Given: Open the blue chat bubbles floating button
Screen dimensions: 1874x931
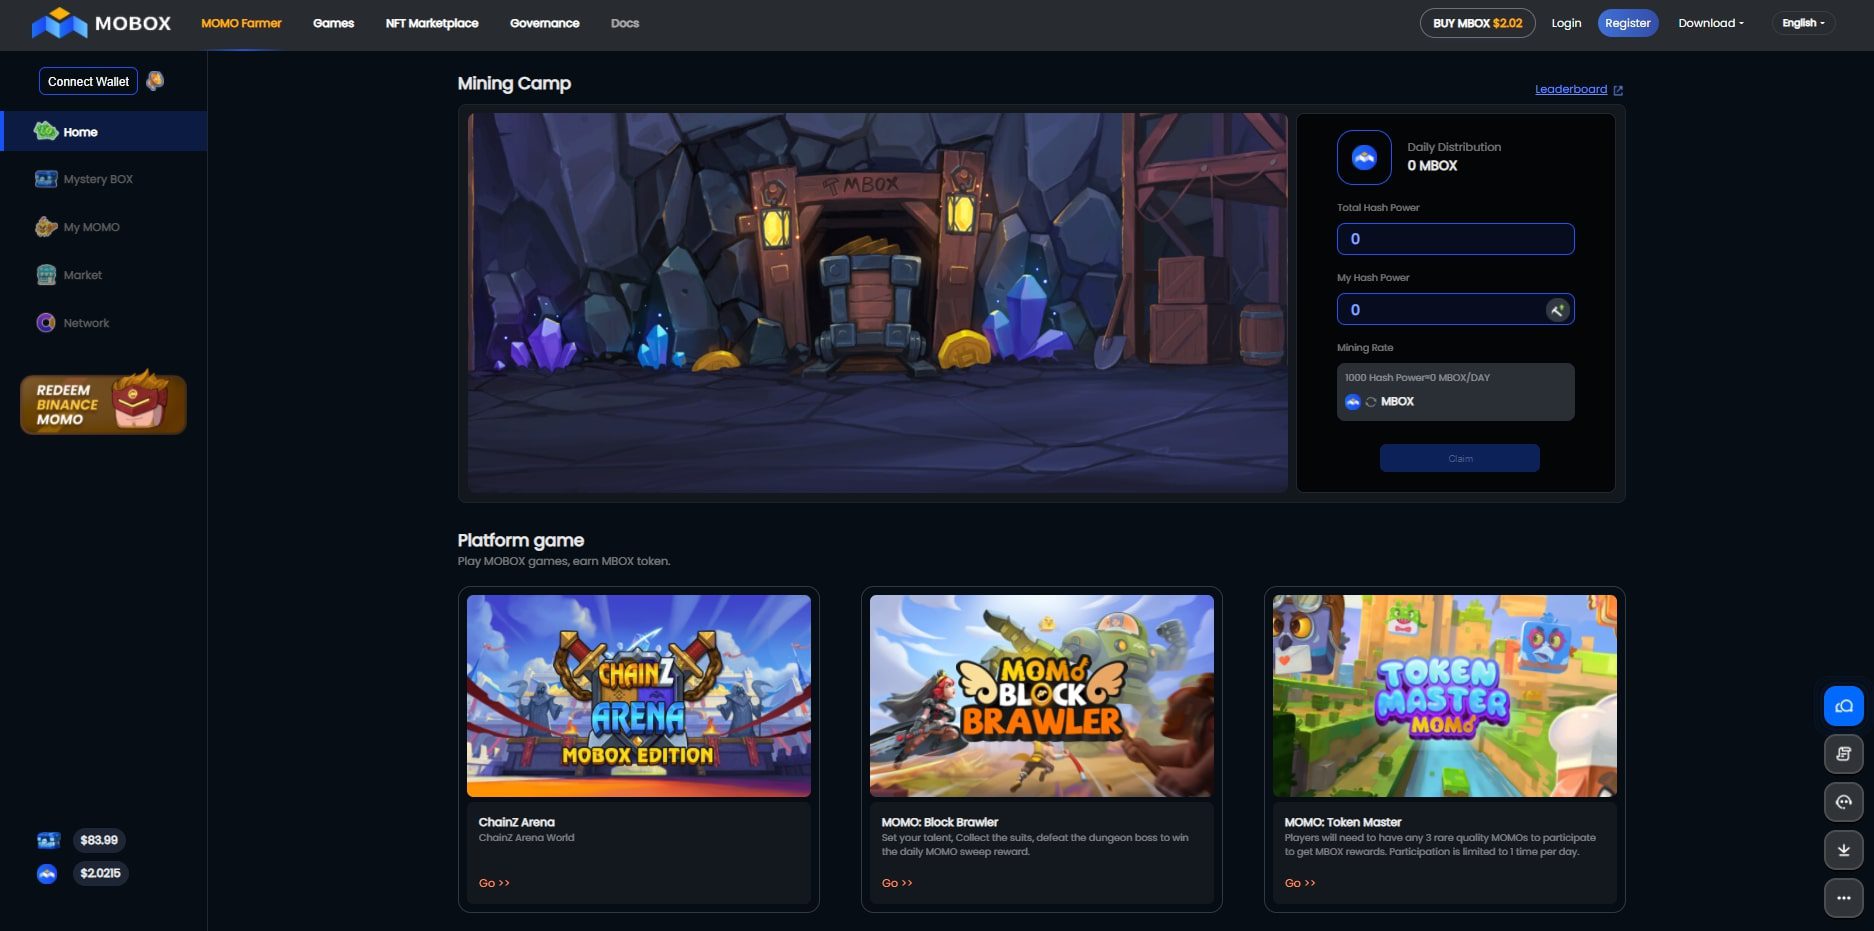Looking at the screenshot, I should pos(1843,706).
